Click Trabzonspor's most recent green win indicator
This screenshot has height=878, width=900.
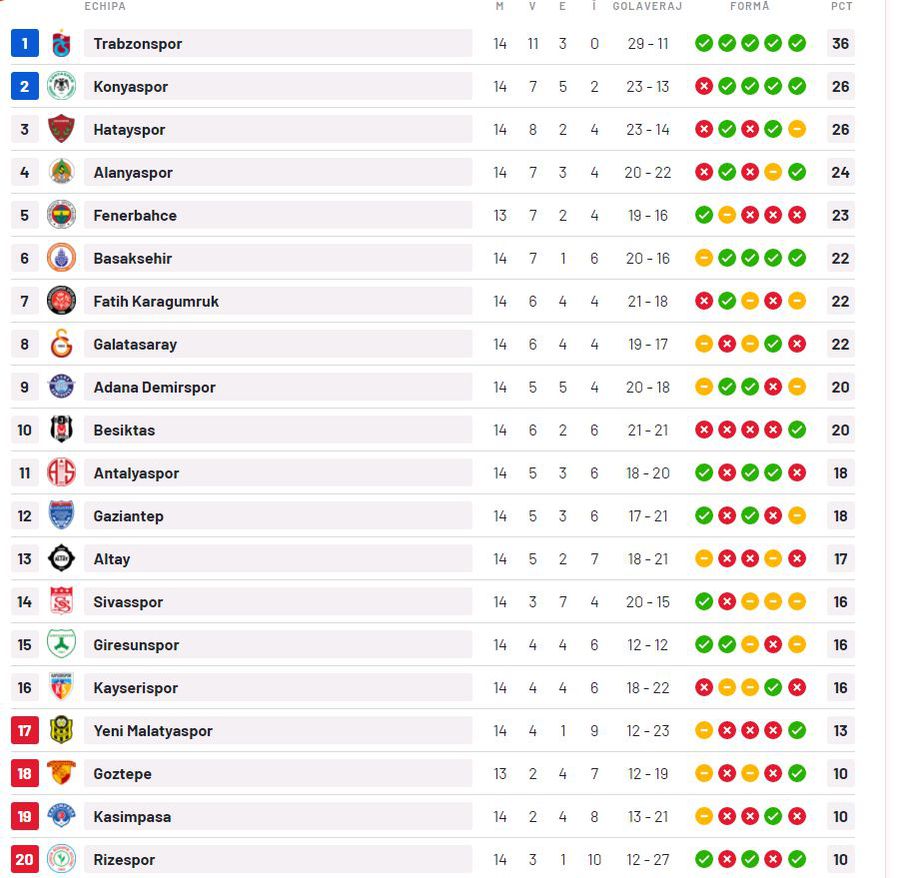tap(797, 43)
